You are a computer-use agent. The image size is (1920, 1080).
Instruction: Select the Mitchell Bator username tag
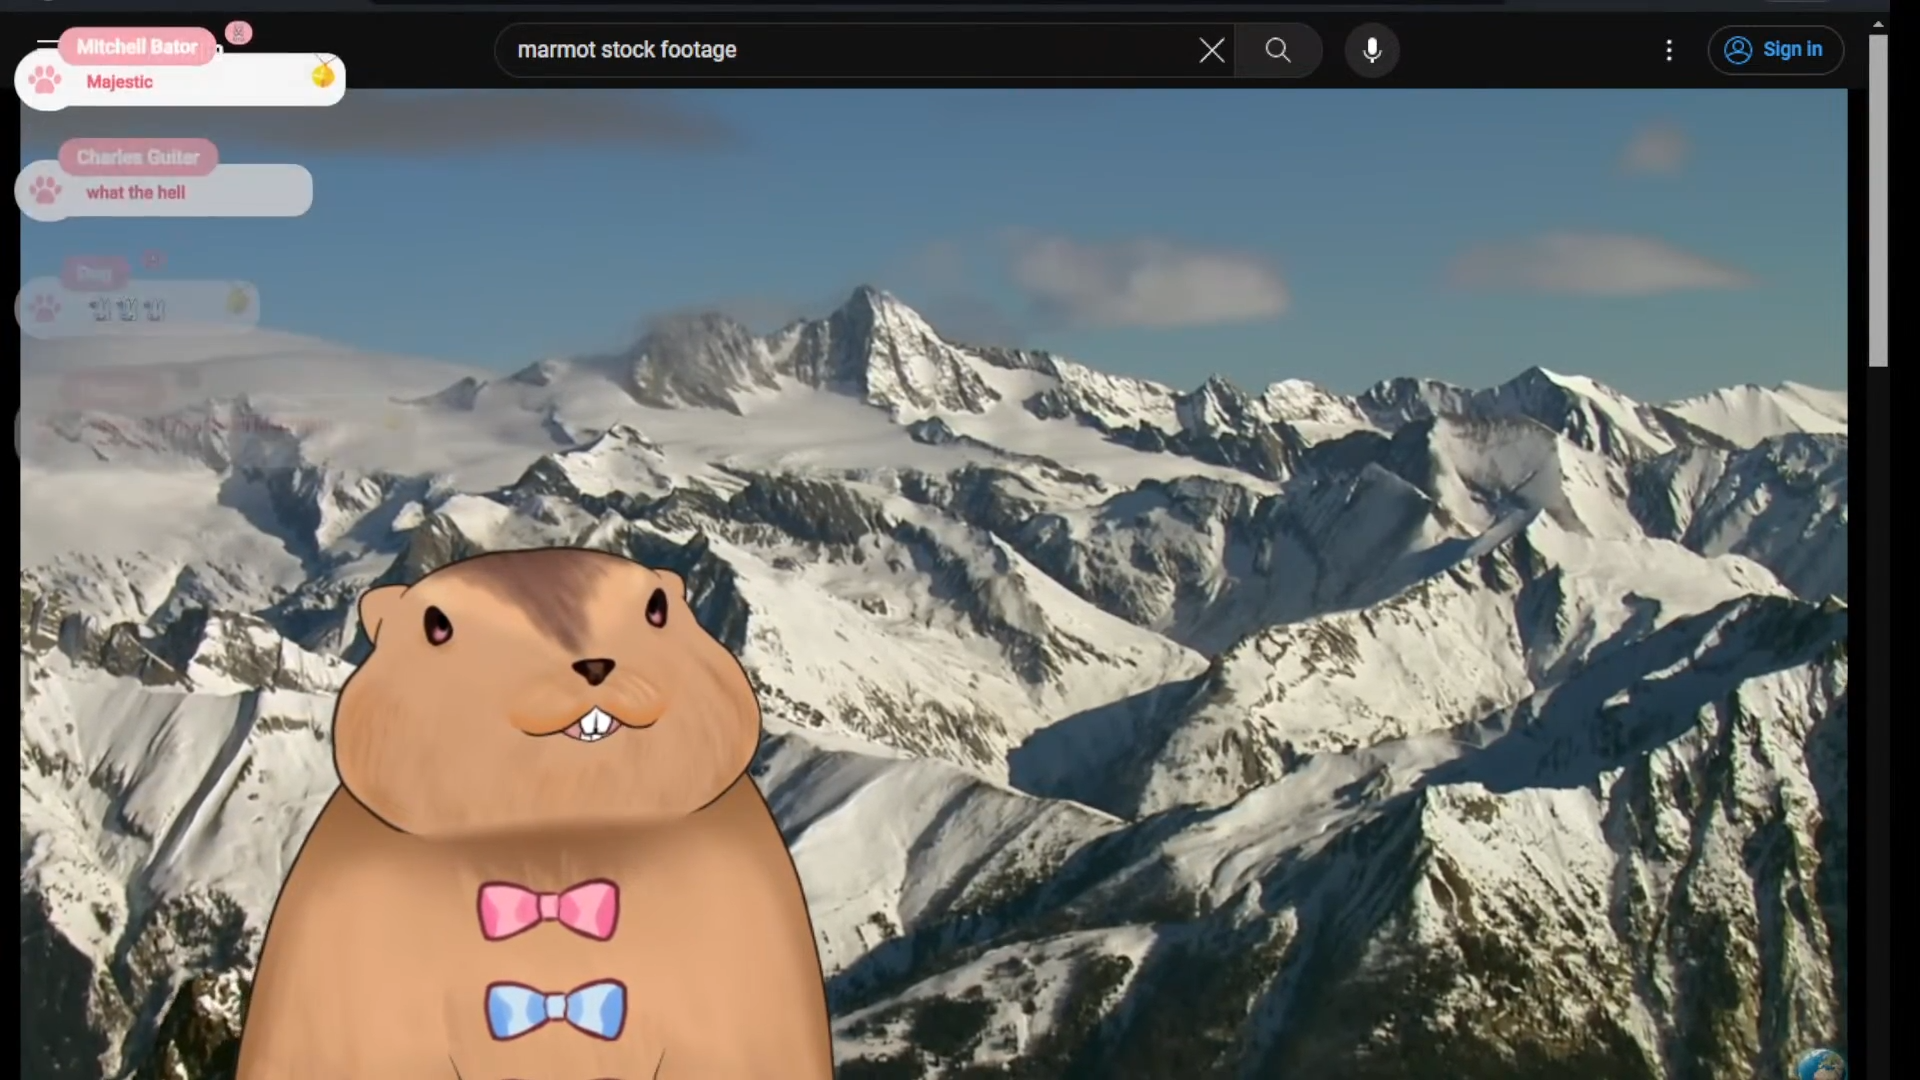(137, 47)
